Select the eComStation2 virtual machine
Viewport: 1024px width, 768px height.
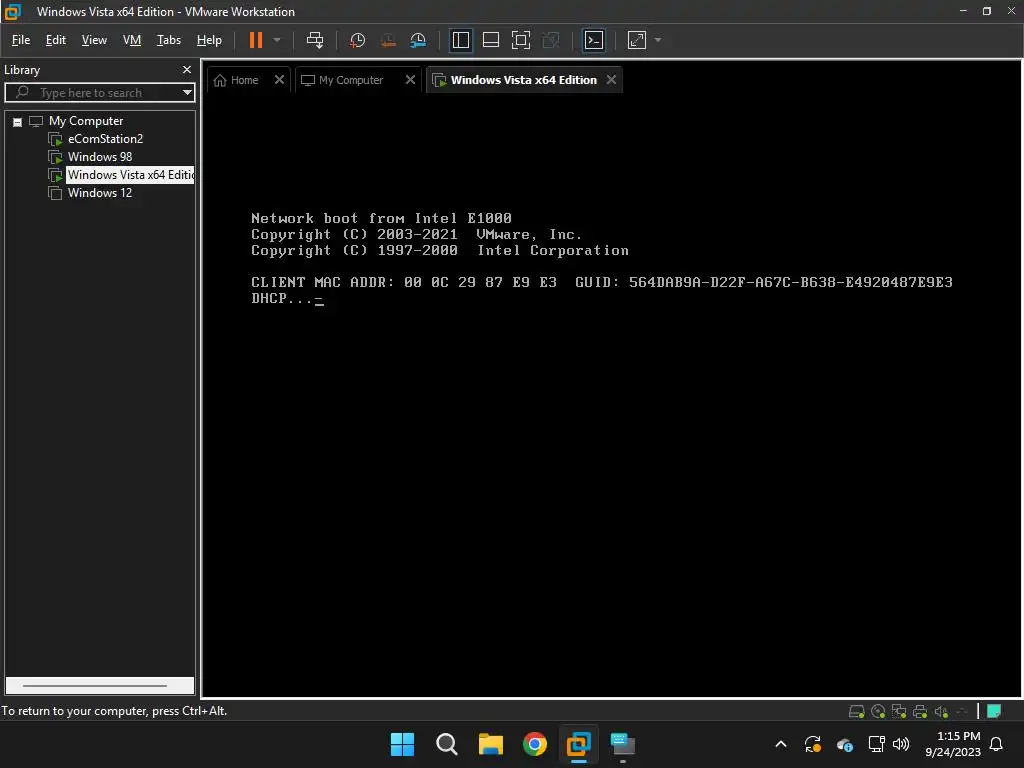(105, 139)
